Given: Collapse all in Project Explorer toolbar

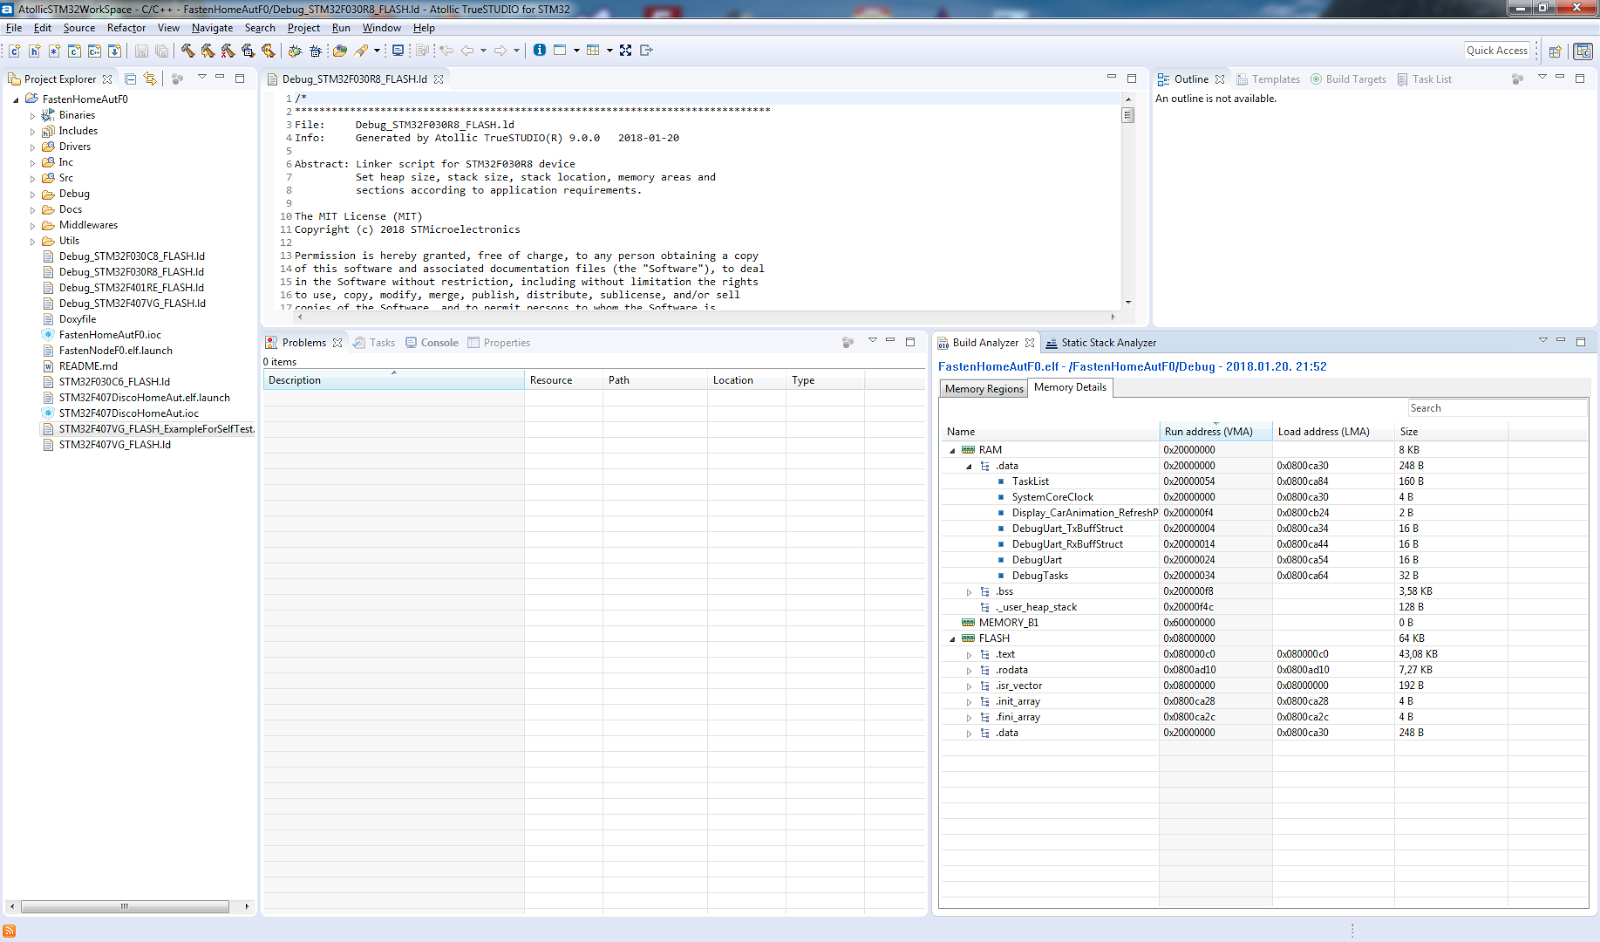Looking at the screenshot, I should click(x=131, y=79).
